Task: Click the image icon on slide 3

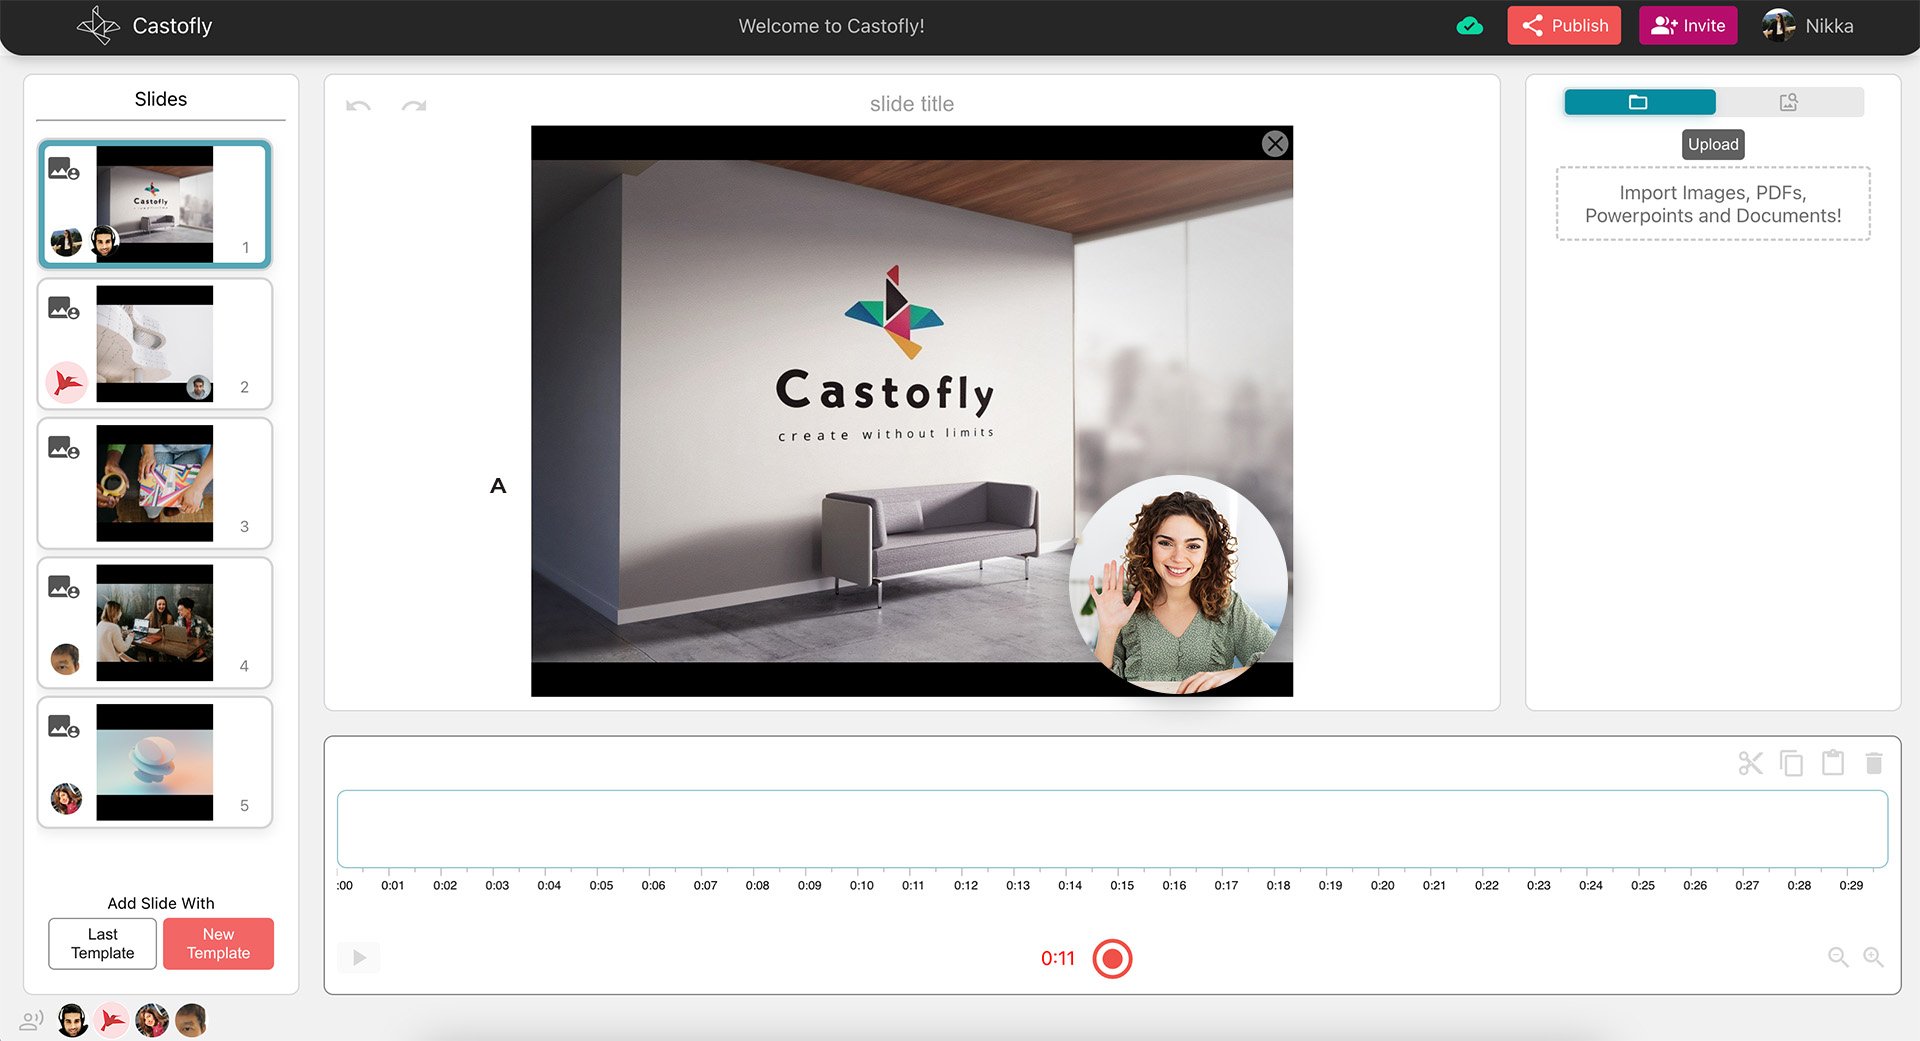Action: 64,448
